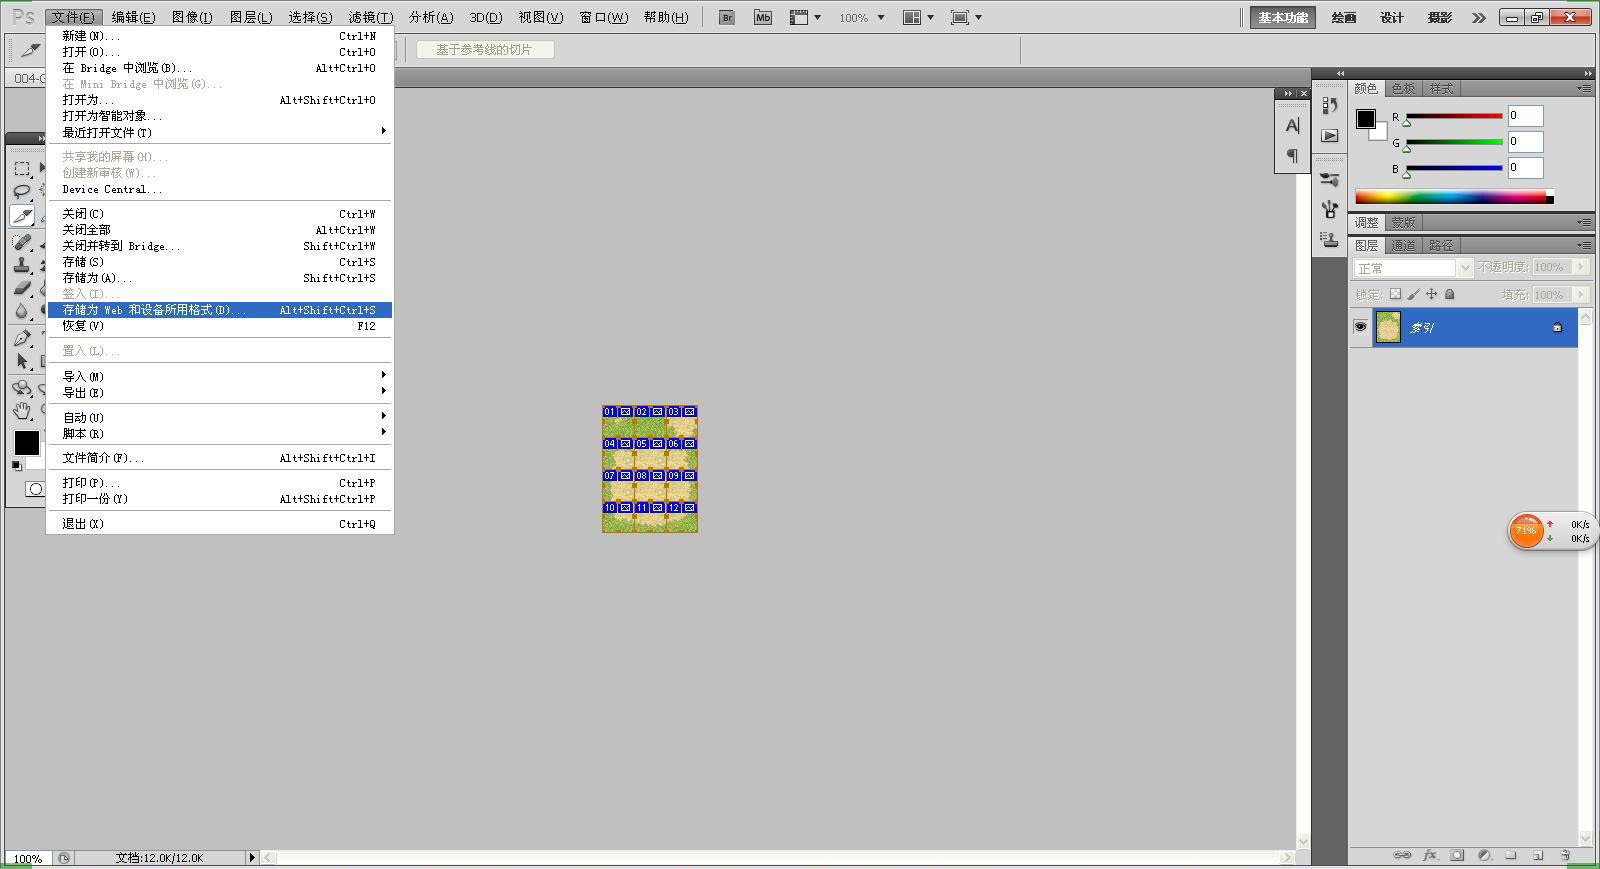Switch to the 色板 tab

coord(1403,88)
